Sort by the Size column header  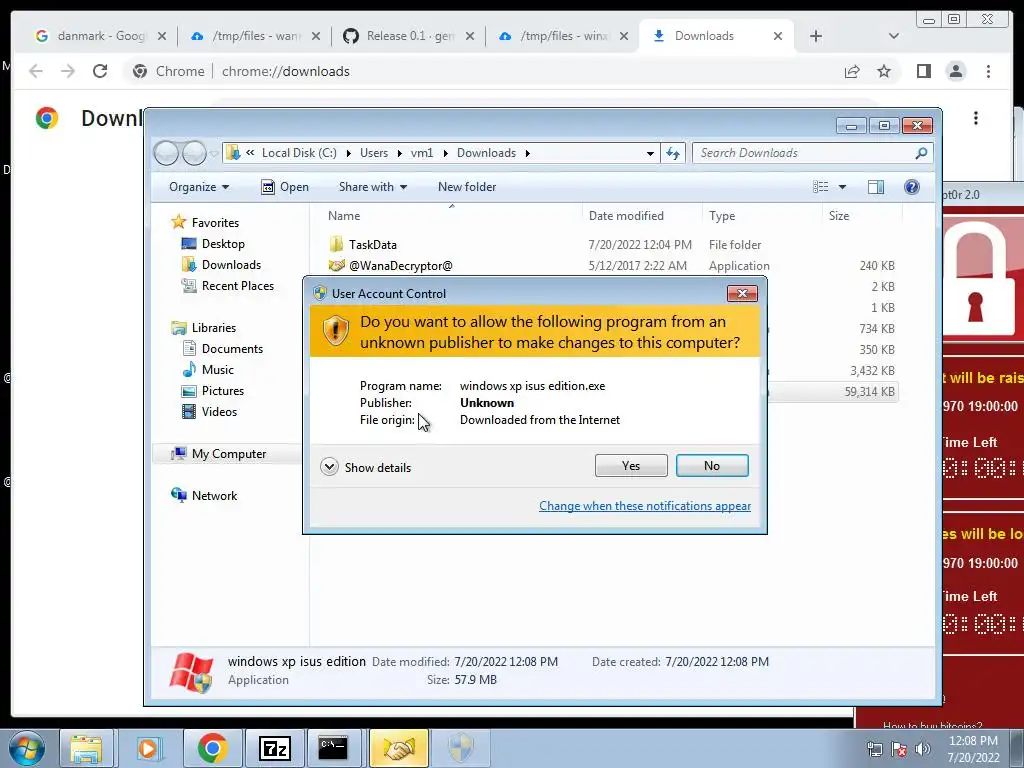(839, 216)
